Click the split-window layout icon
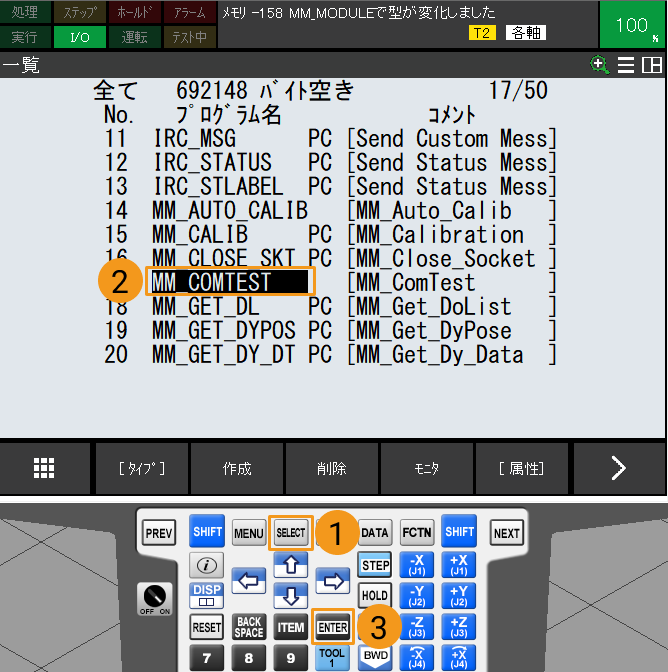Image resolution: width=668 pixels, height=672 pixels. [652, 66]
